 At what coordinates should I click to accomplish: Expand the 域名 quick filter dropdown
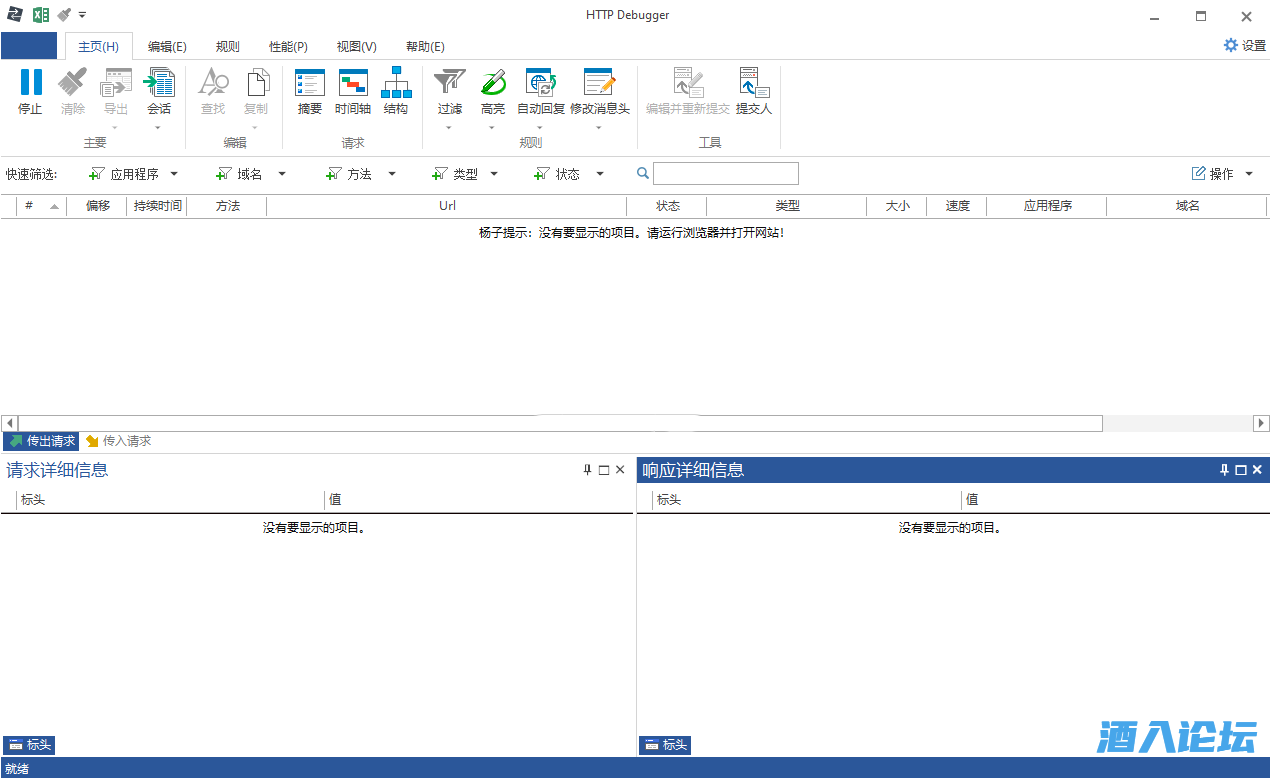(282, 174)
